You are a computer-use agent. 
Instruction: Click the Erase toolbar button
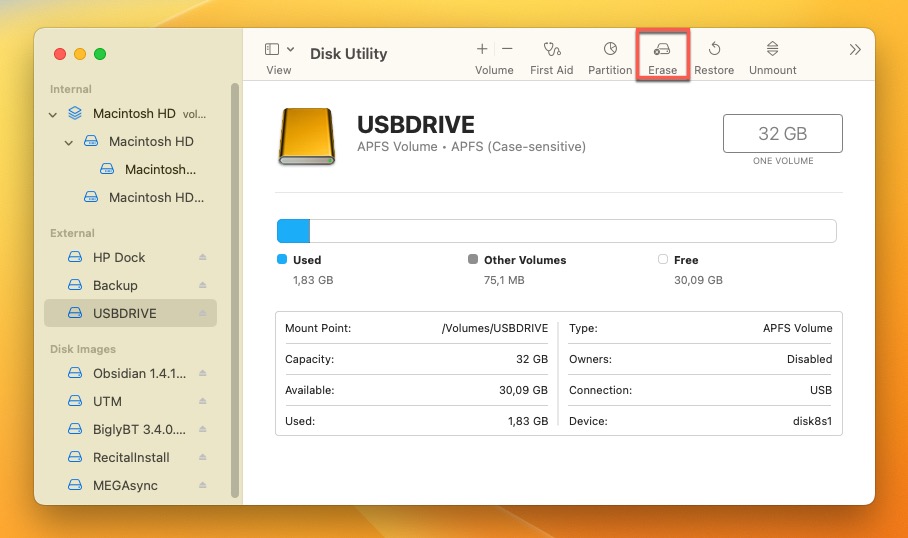point(662,58)
